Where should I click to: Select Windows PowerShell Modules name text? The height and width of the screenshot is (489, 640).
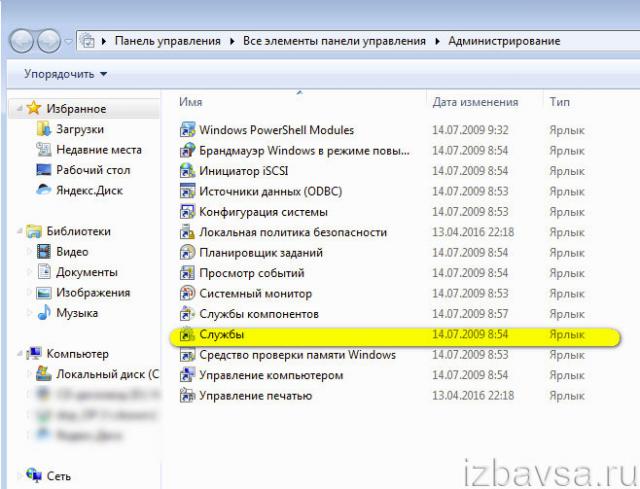276,130
